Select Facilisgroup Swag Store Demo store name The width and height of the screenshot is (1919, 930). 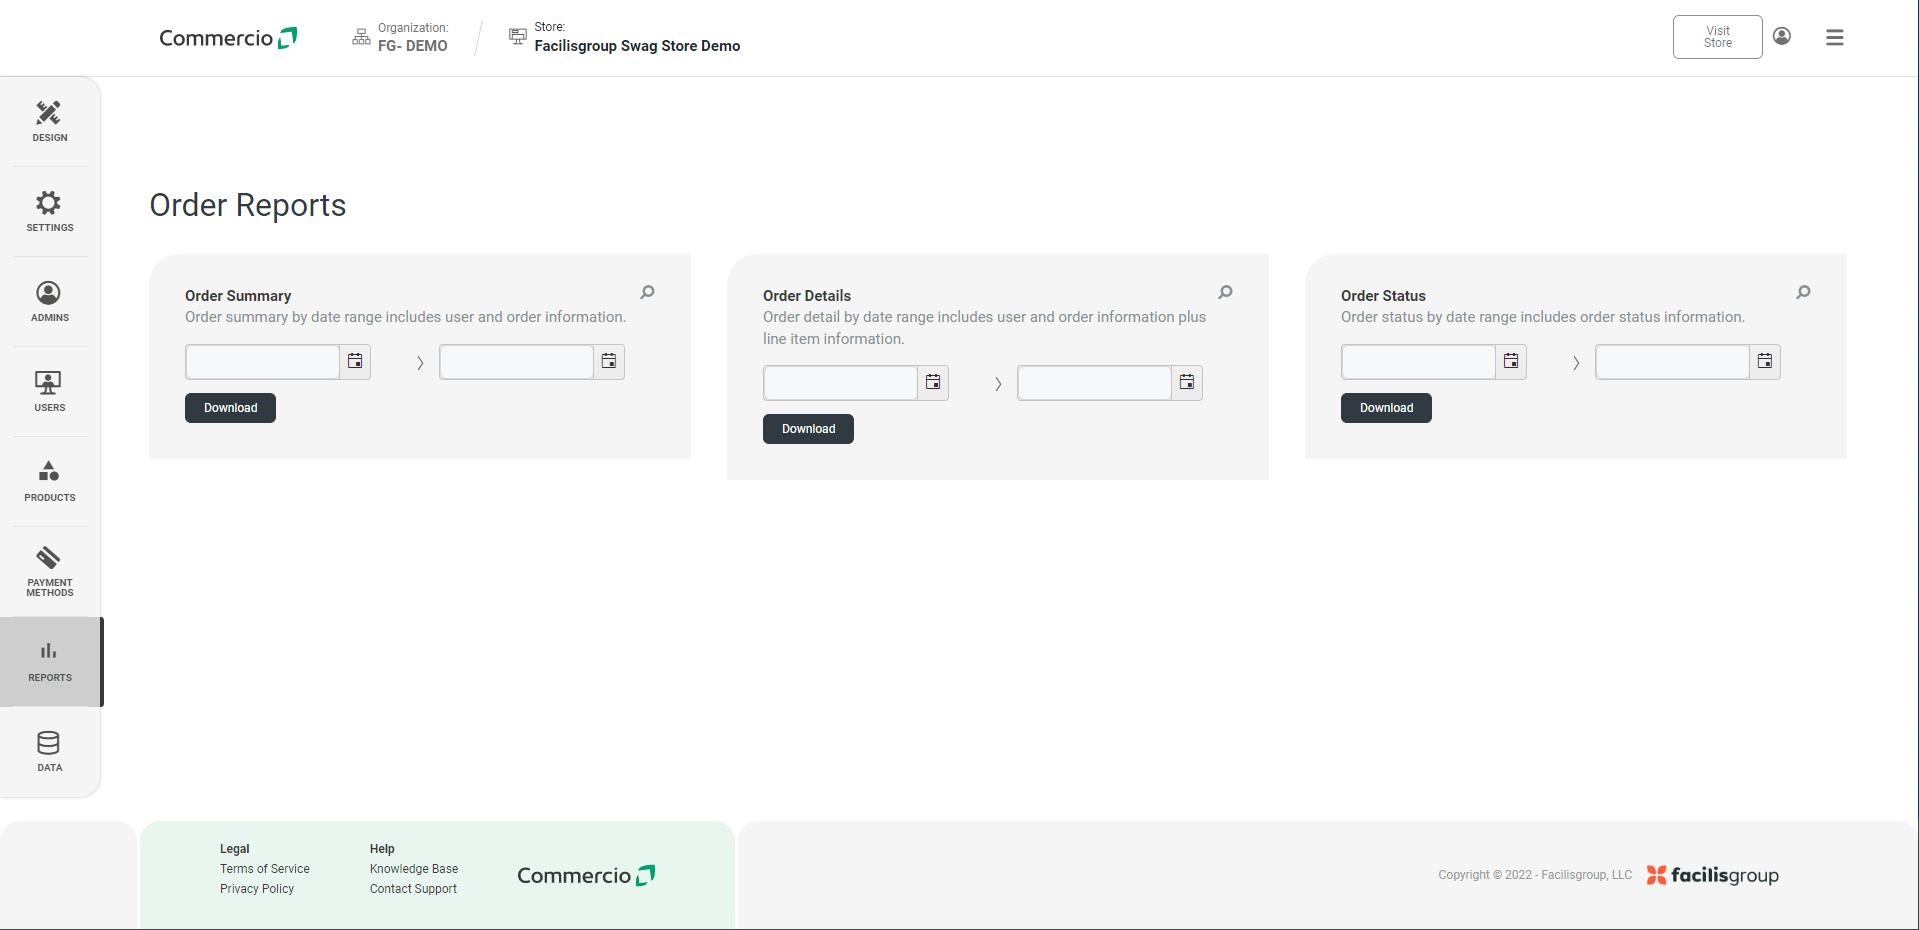[x=638, y=46]
